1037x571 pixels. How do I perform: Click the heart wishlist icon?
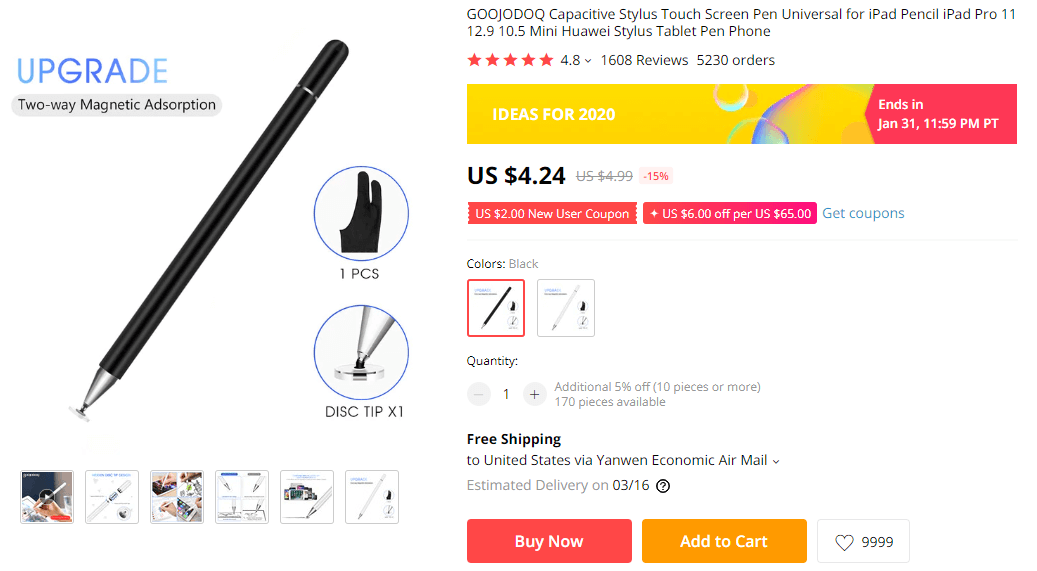click(x=845, y=542)
